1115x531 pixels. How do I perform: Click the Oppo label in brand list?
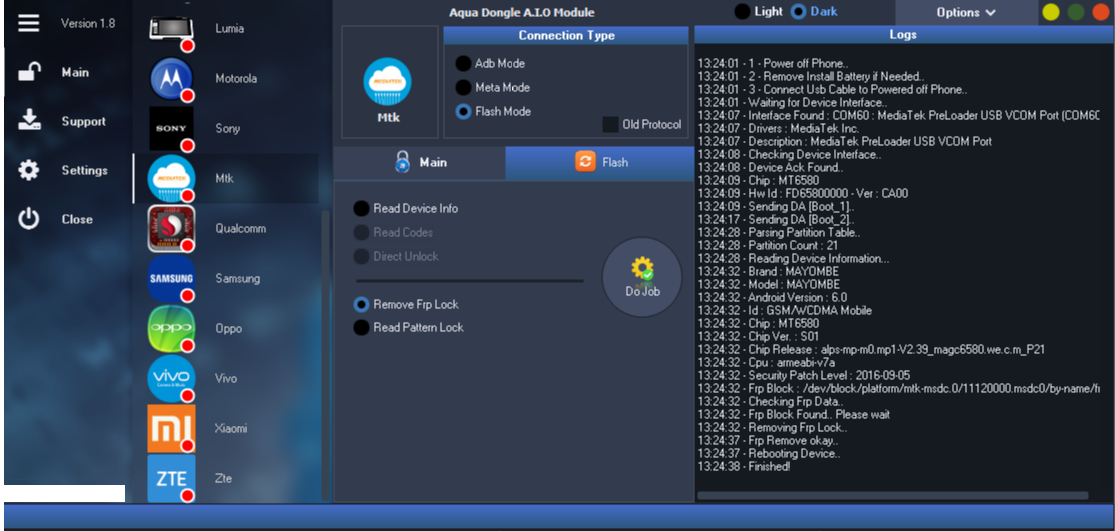[228, 328]
